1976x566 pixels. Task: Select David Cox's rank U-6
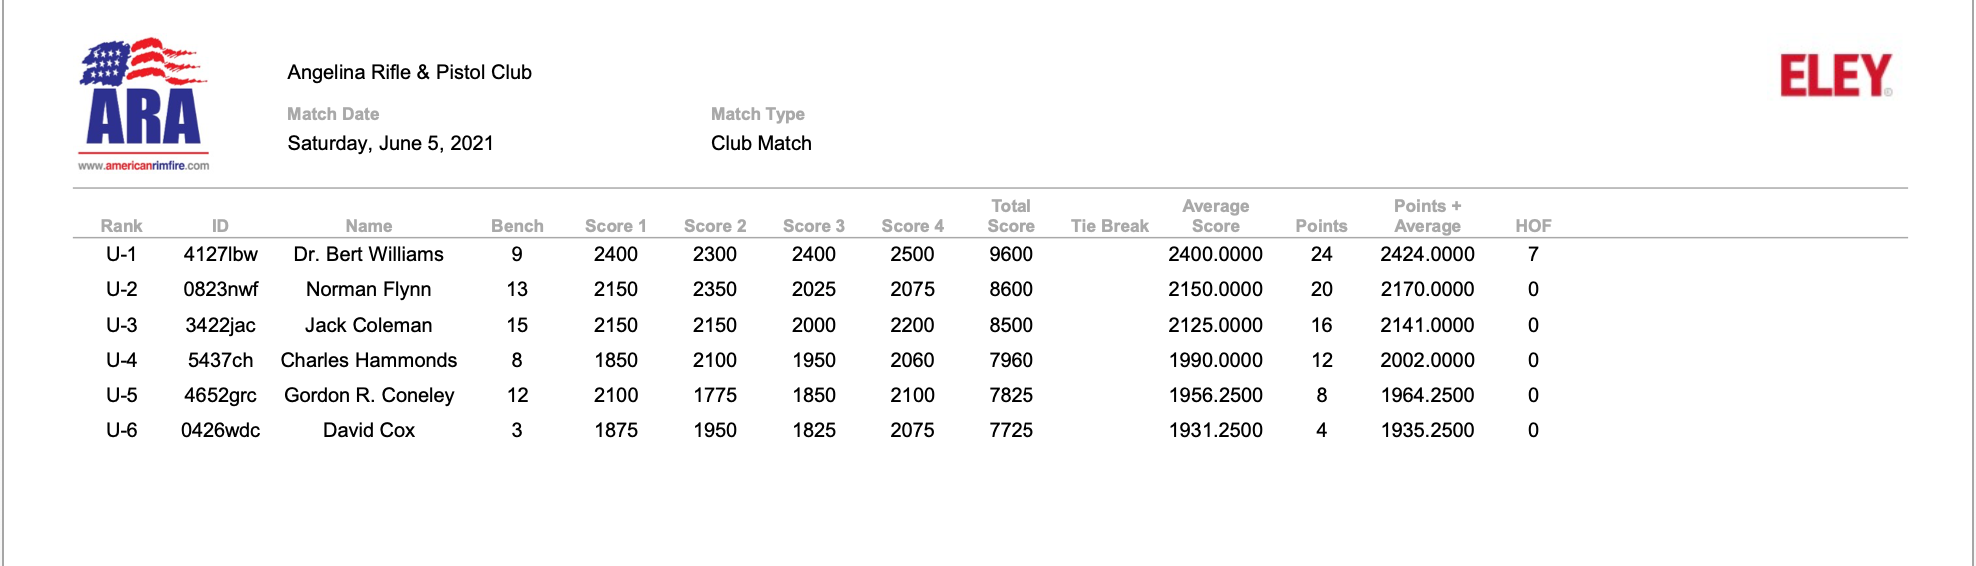121,430
